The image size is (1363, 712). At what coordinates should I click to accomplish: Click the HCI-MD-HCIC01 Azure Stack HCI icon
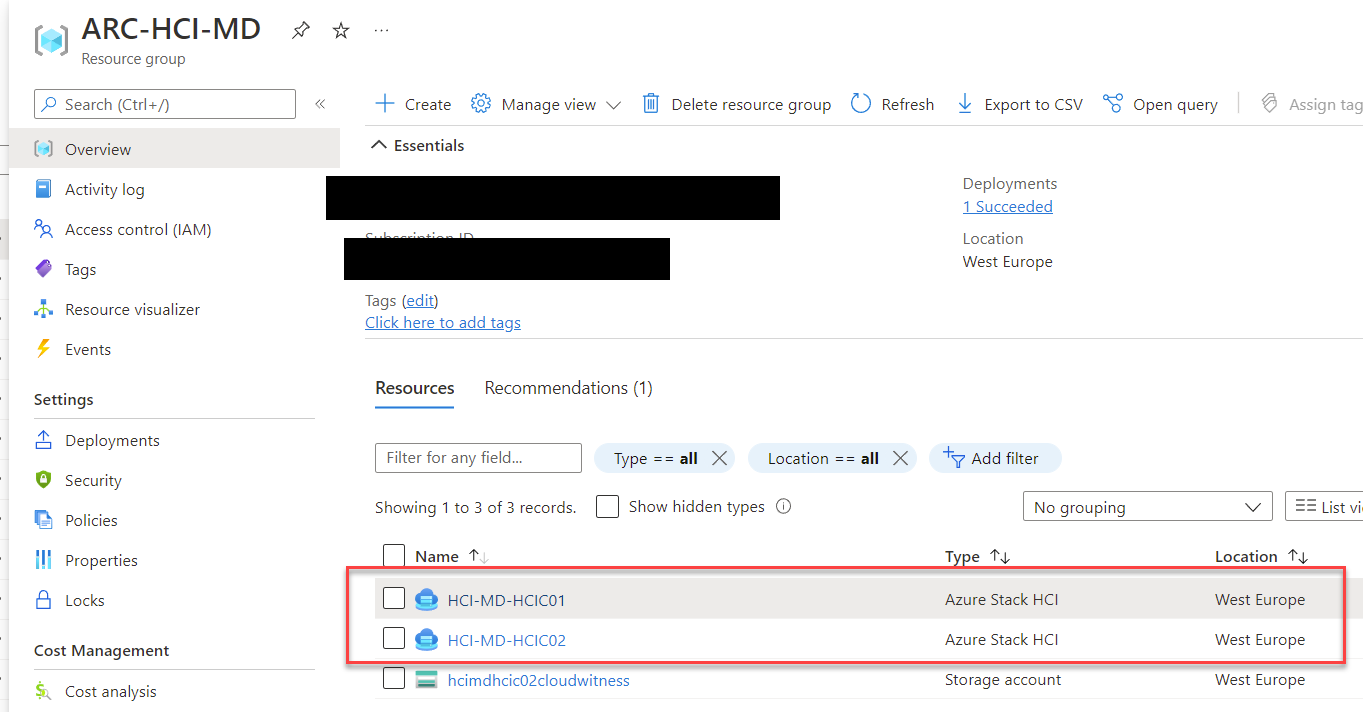point(426,600)
